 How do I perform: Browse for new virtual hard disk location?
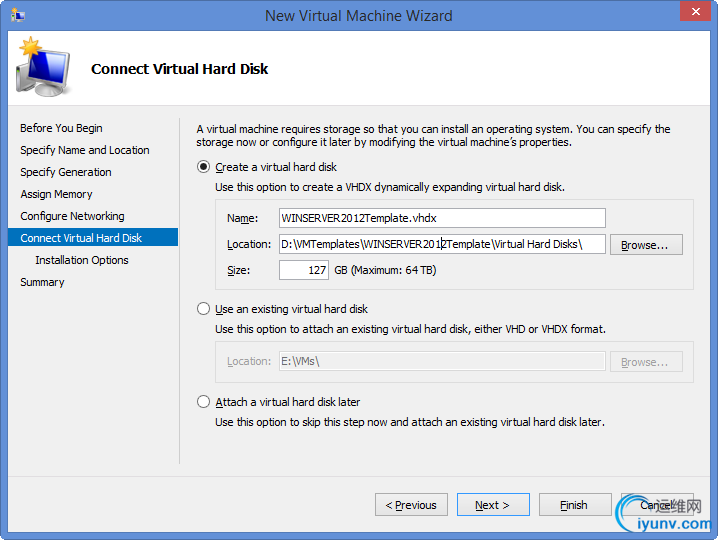646,245
